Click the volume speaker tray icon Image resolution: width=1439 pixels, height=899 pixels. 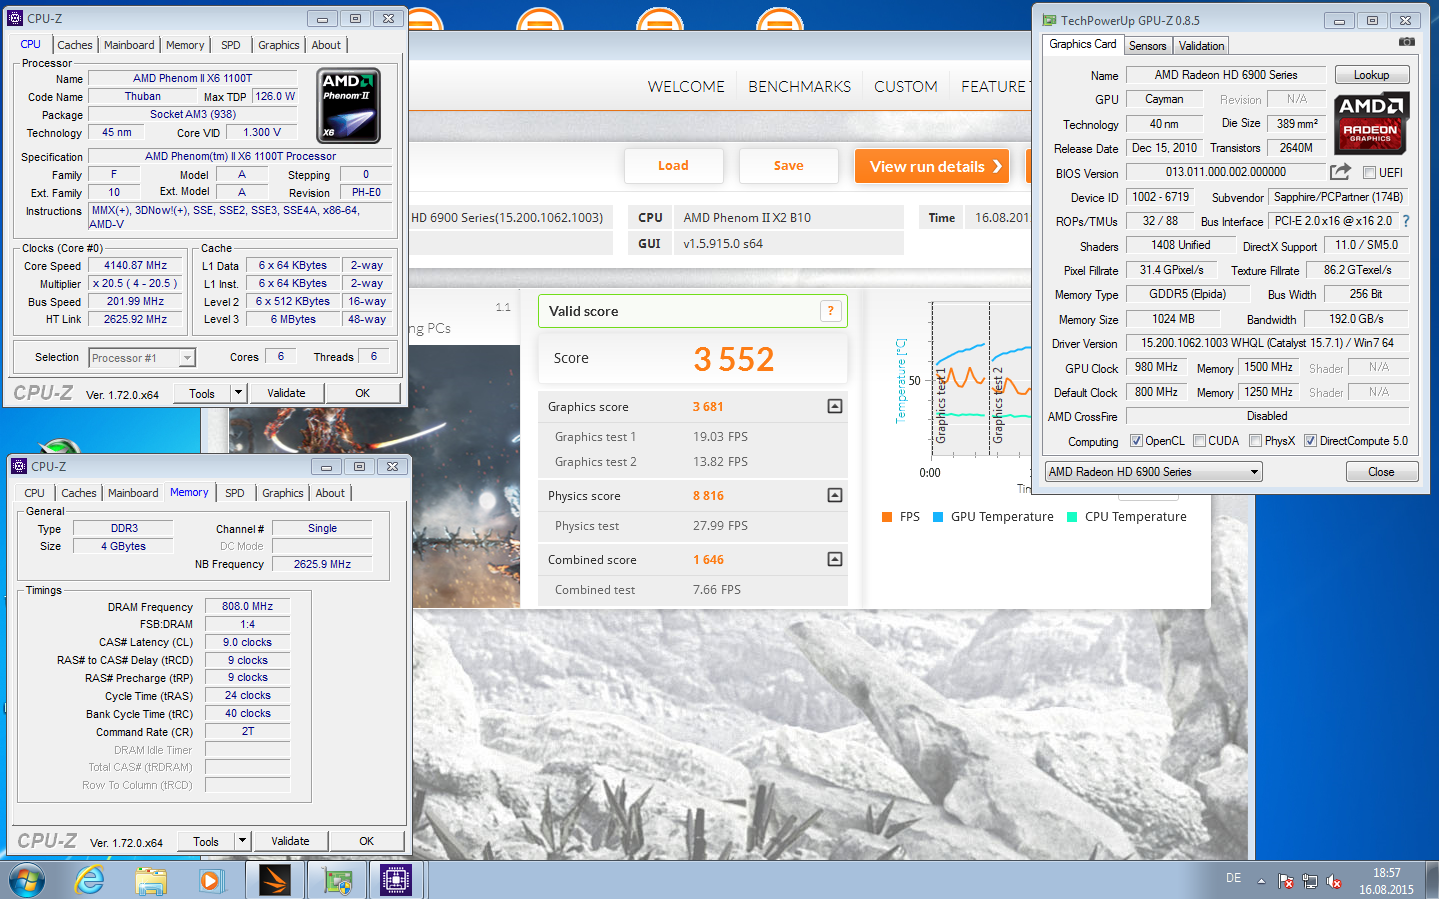coord(1334,881)
